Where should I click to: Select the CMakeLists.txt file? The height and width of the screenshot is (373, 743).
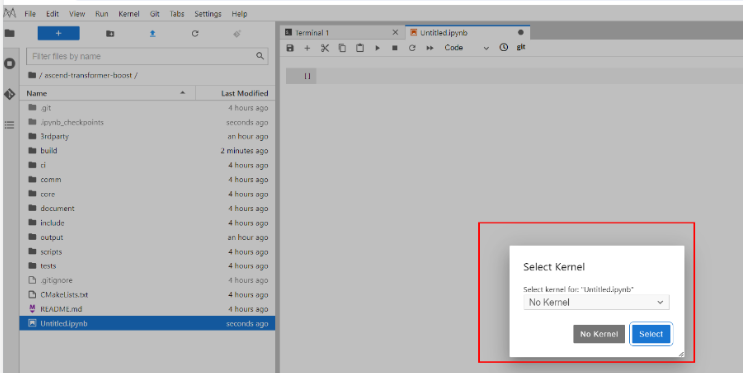147,294
